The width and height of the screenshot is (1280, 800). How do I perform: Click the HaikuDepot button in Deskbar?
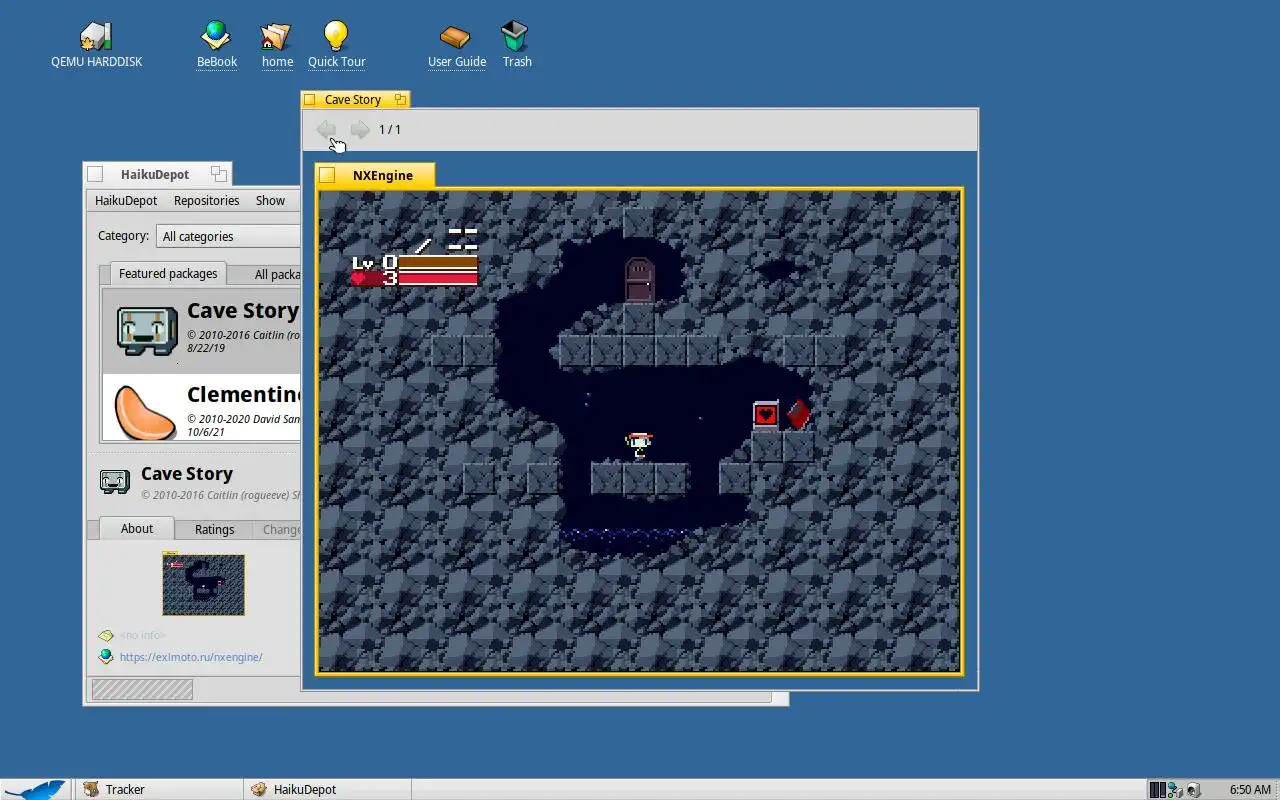click(328, 789)
